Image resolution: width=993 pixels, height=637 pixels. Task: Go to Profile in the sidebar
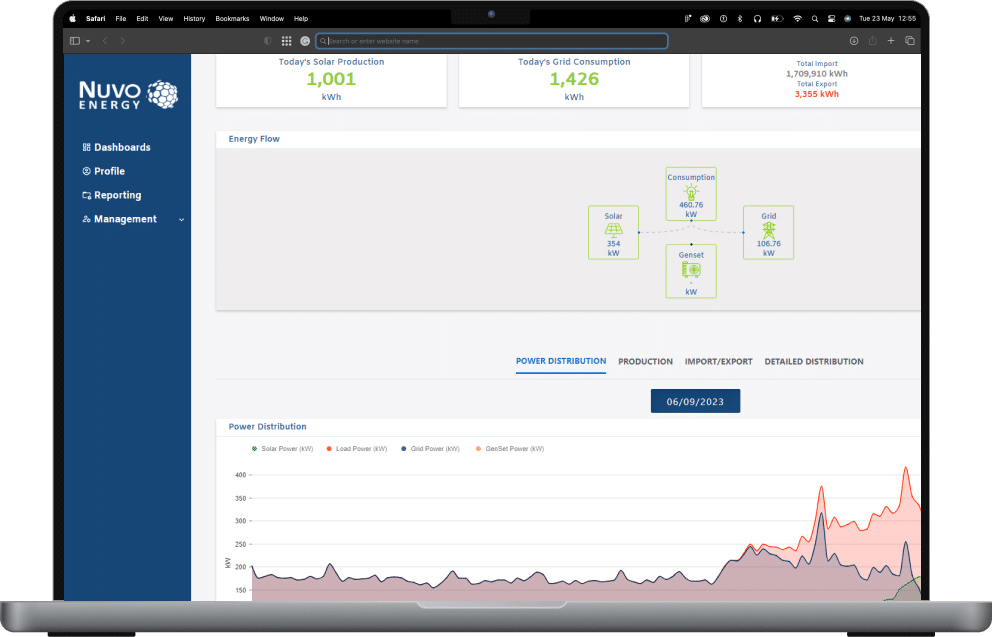click(109, 171)
